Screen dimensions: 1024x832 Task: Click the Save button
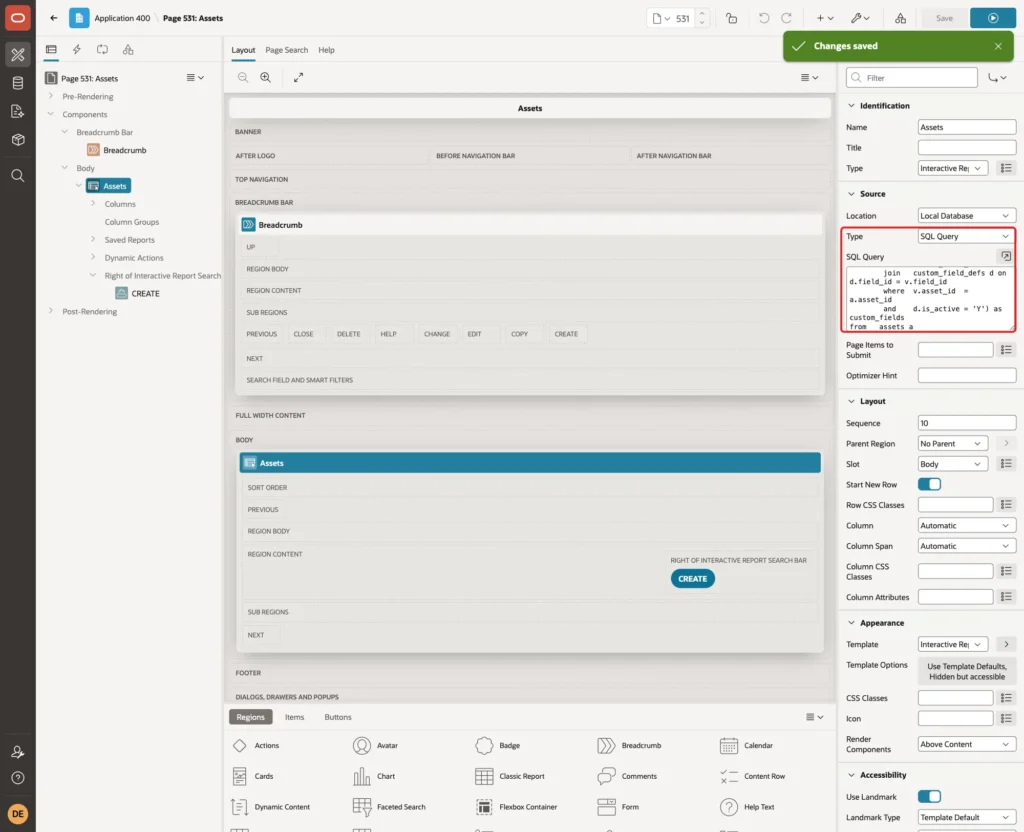point(944,18)
